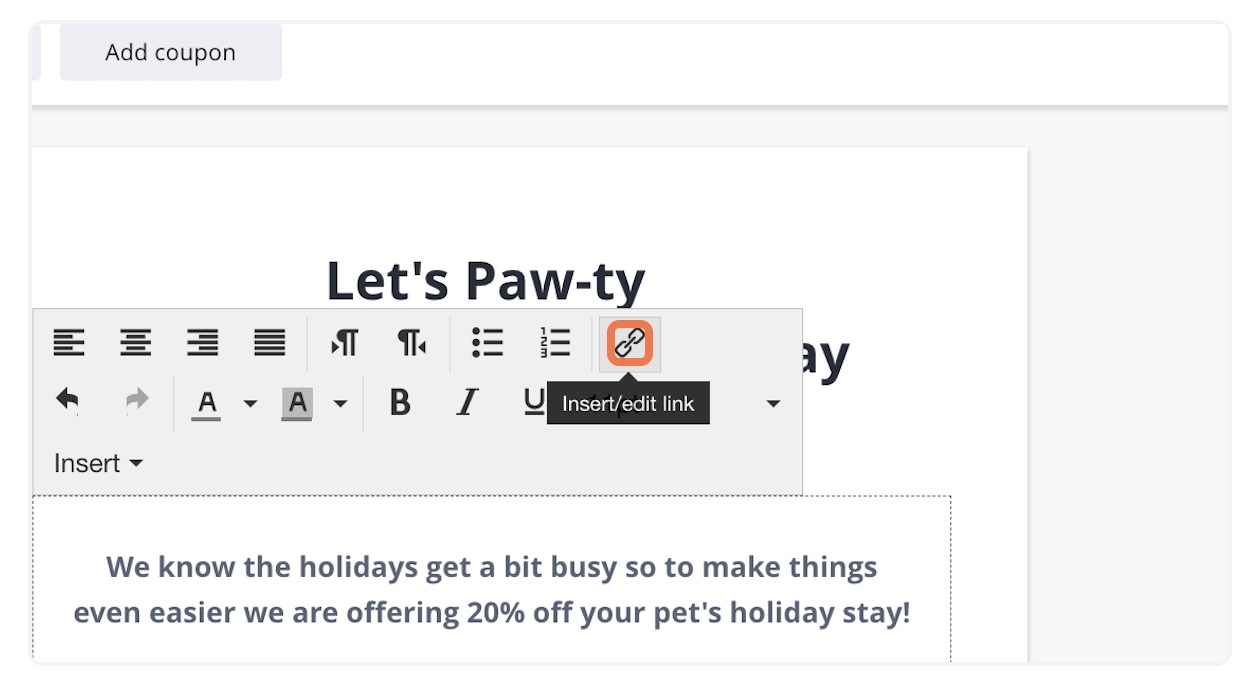Viewport: 1260px width, 678px height.
Task: Click into the holiday offer paragraph
Action: tap(491, 589)
